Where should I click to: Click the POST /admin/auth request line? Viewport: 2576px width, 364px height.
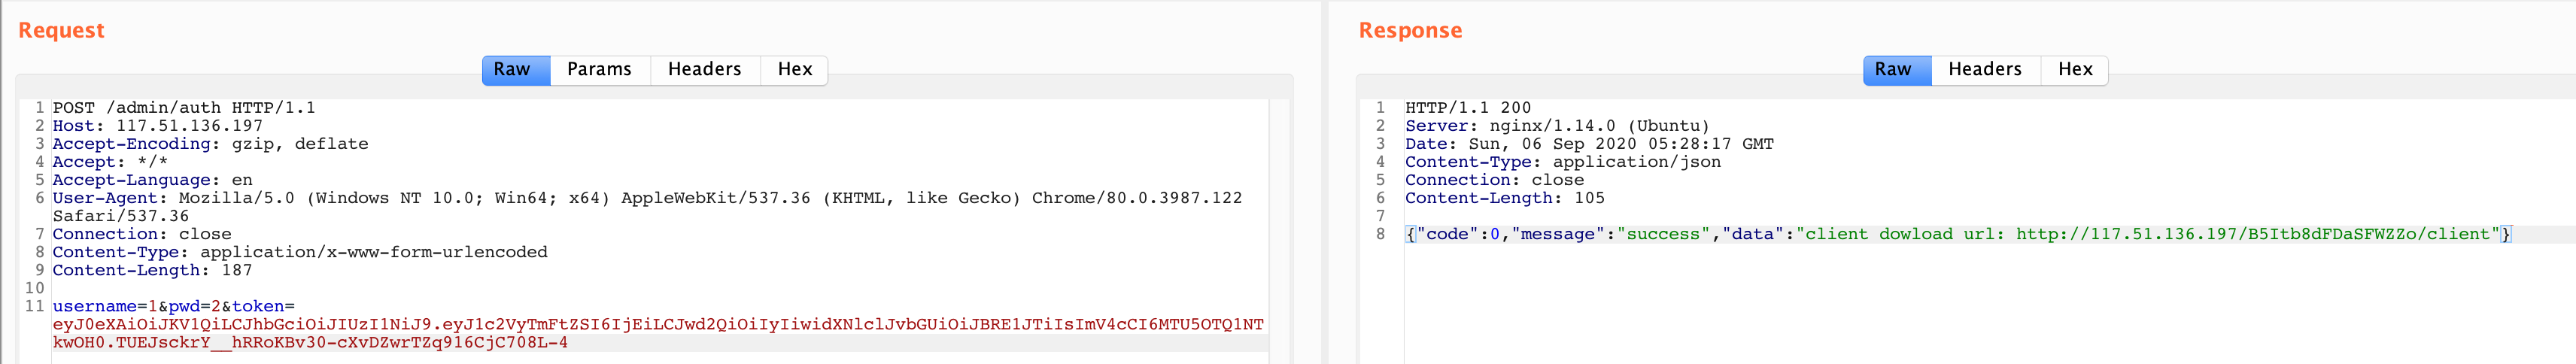click(184, 108)
